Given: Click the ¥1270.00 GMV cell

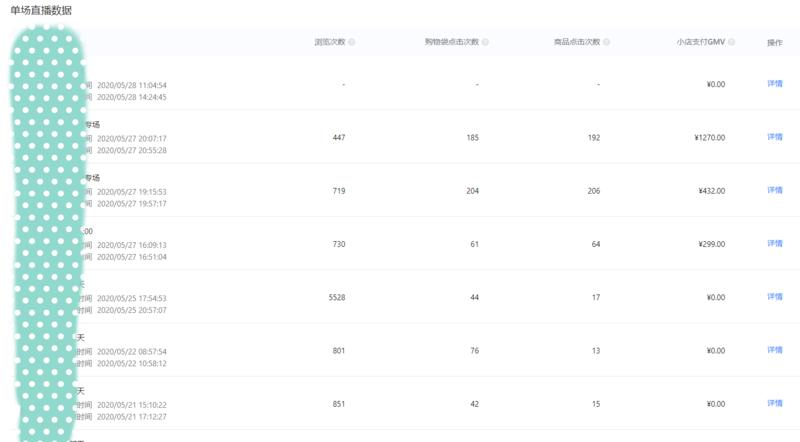Looking at the screenshot, I should [x=709, y=137].
